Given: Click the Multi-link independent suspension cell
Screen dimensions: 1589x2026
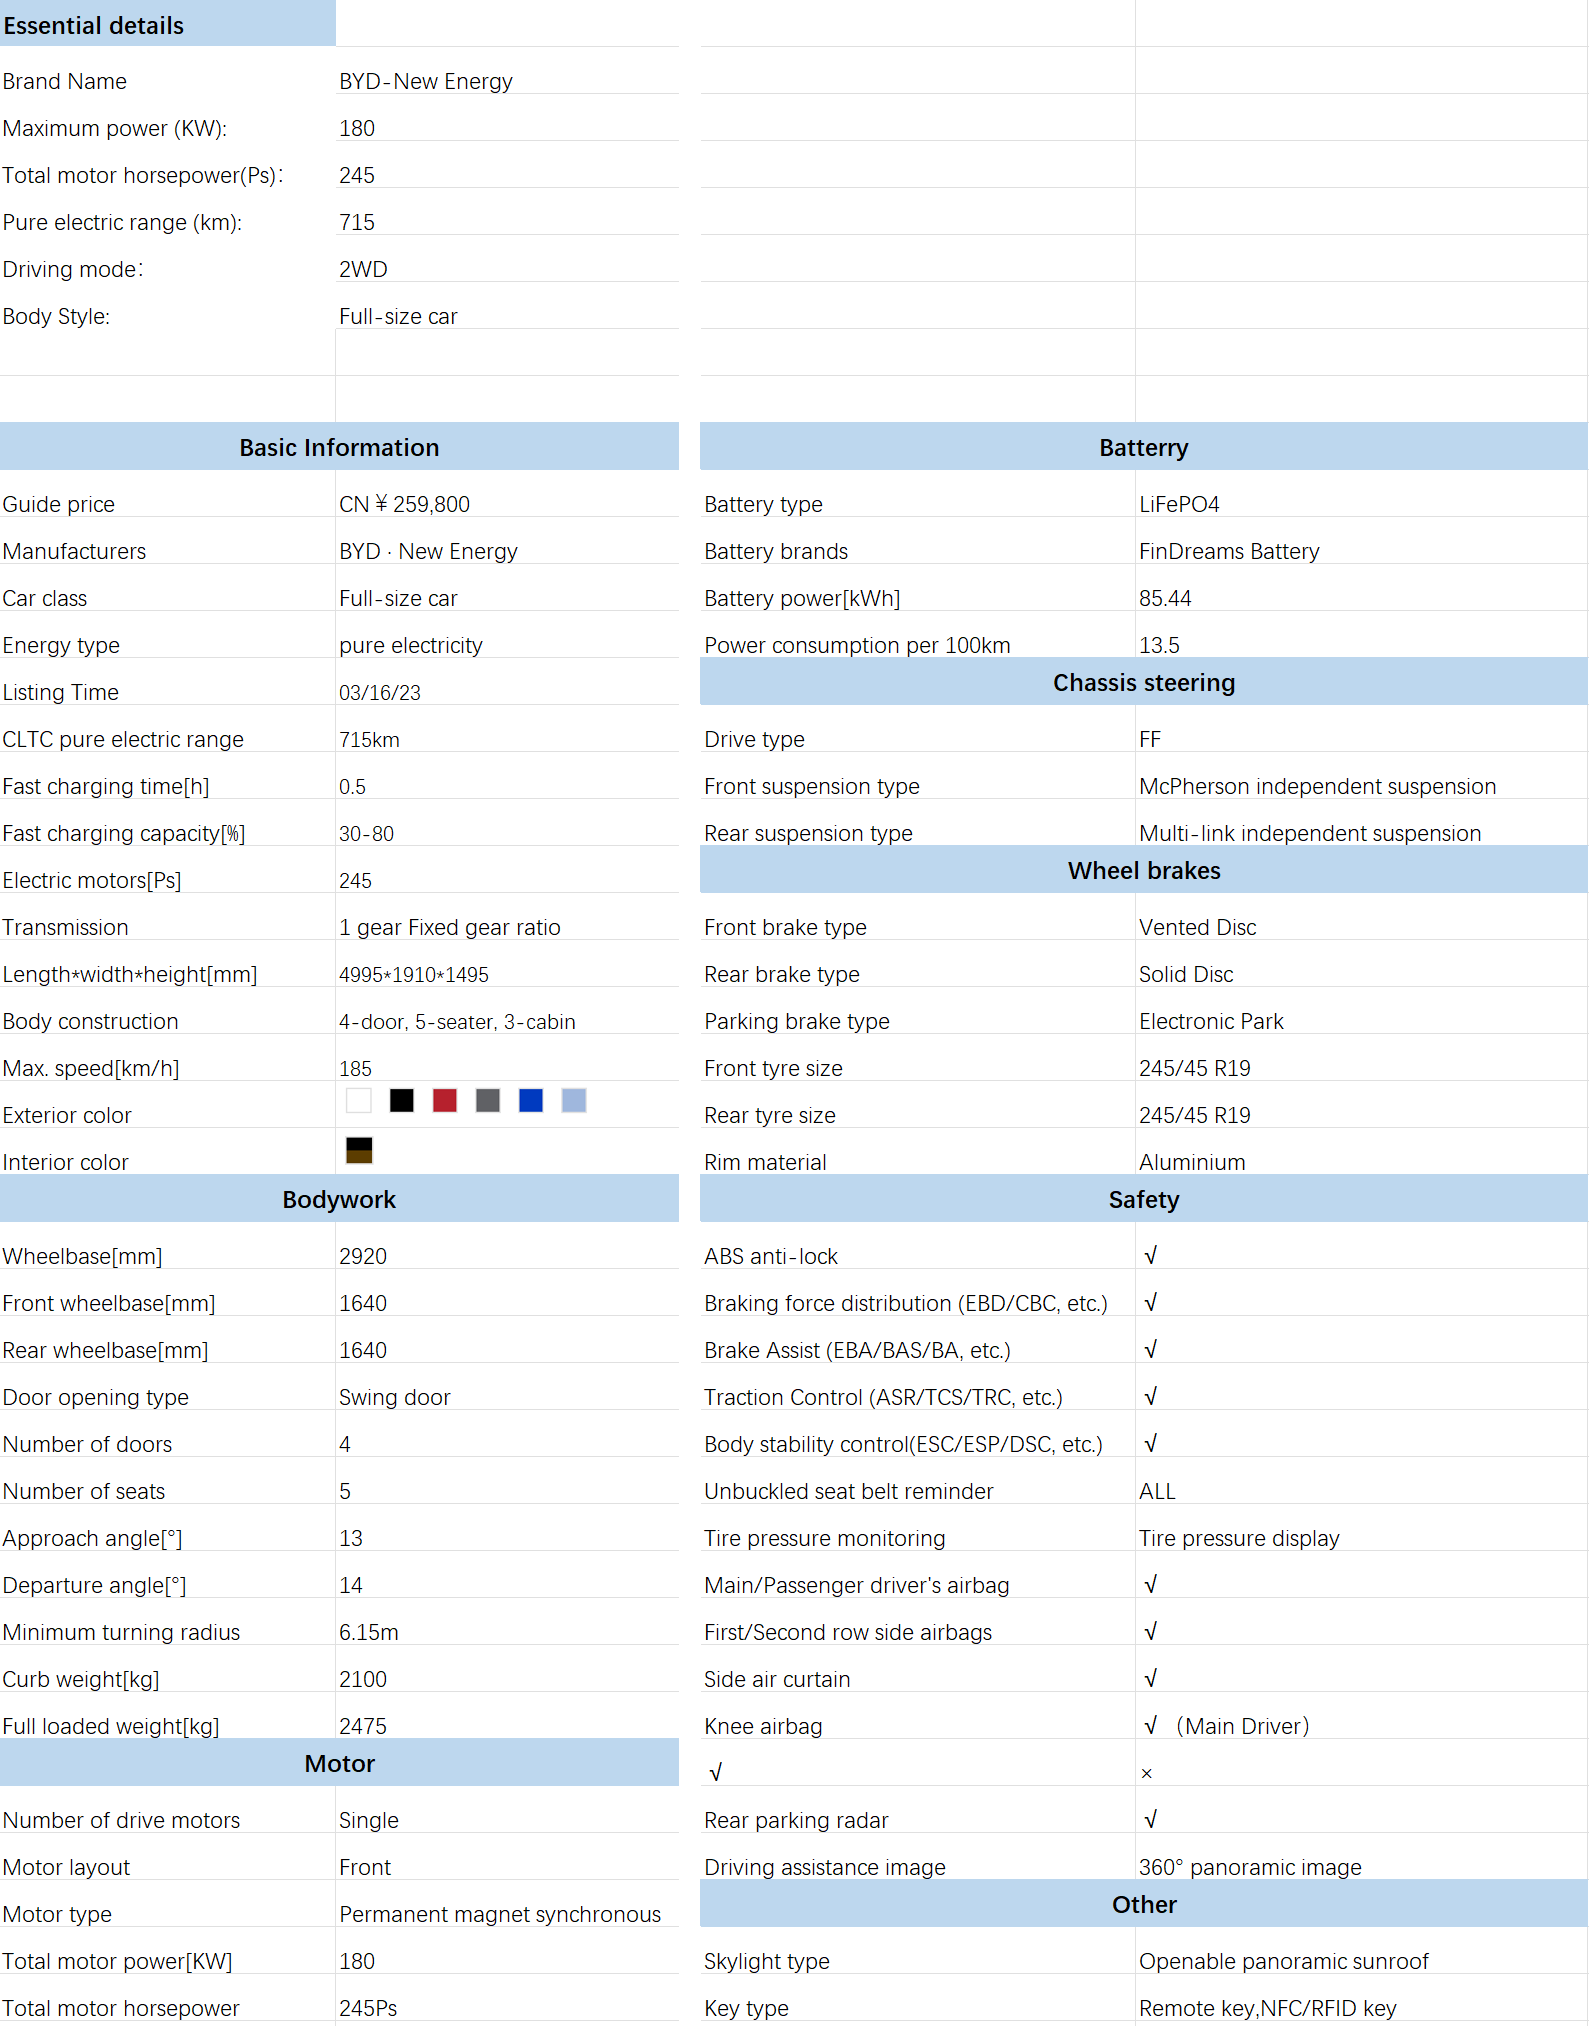Looking at the screenshot, I should pyautogui.click(x=1310, y=833).
